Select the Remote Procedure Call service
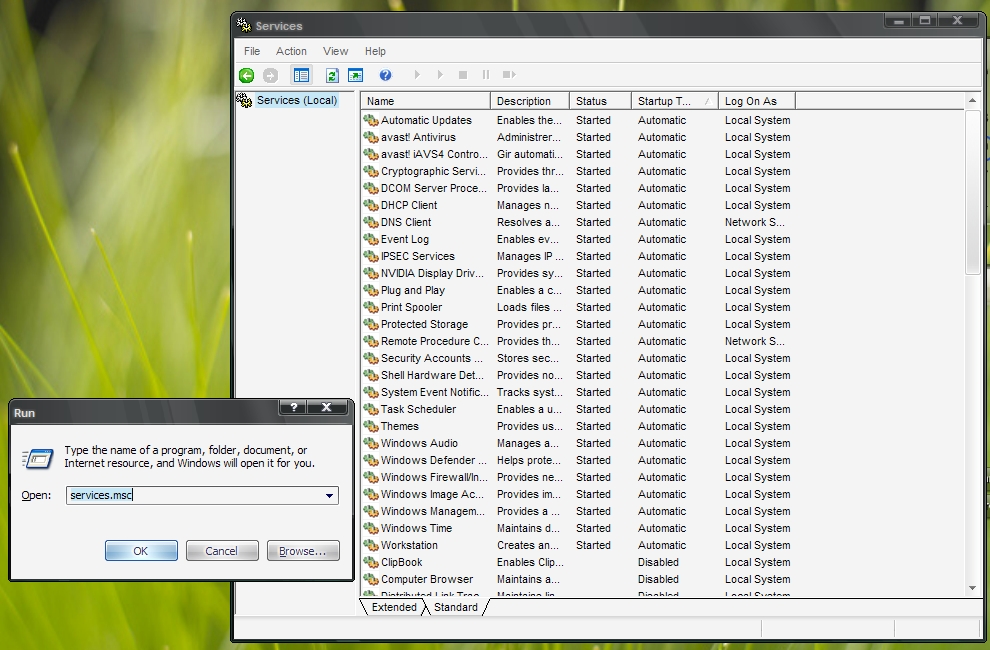This screenshot has width=990, height=650. tap(578, 341)
